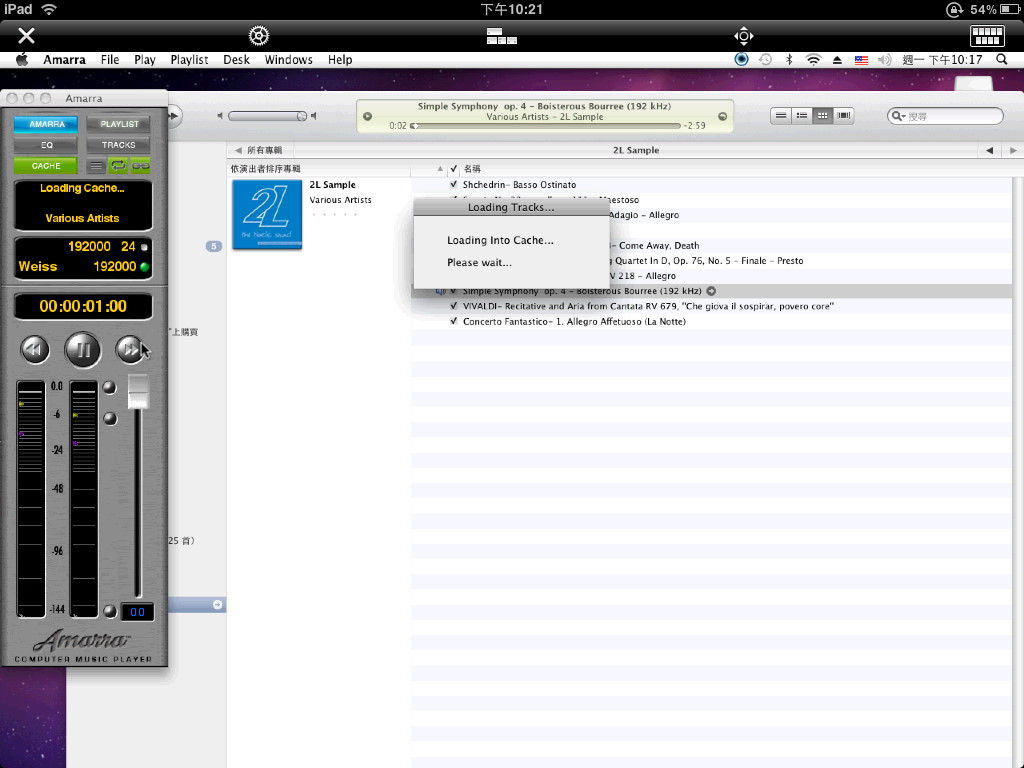1024x768 pixels.
Task: Switch iTunes to grid view
Action: click(823, 116)
